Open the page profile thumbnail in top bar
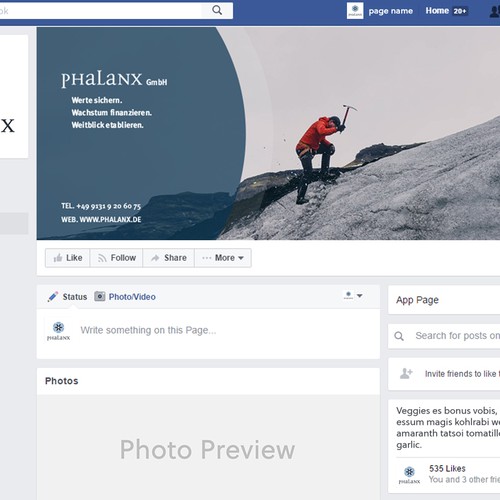 tap(355, 11)
